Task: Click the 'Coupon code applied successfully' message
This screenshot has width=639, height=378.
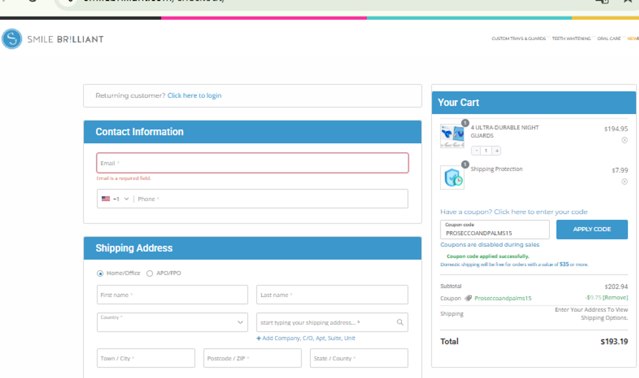Action: pyautogui.click(x=488, y=256)
